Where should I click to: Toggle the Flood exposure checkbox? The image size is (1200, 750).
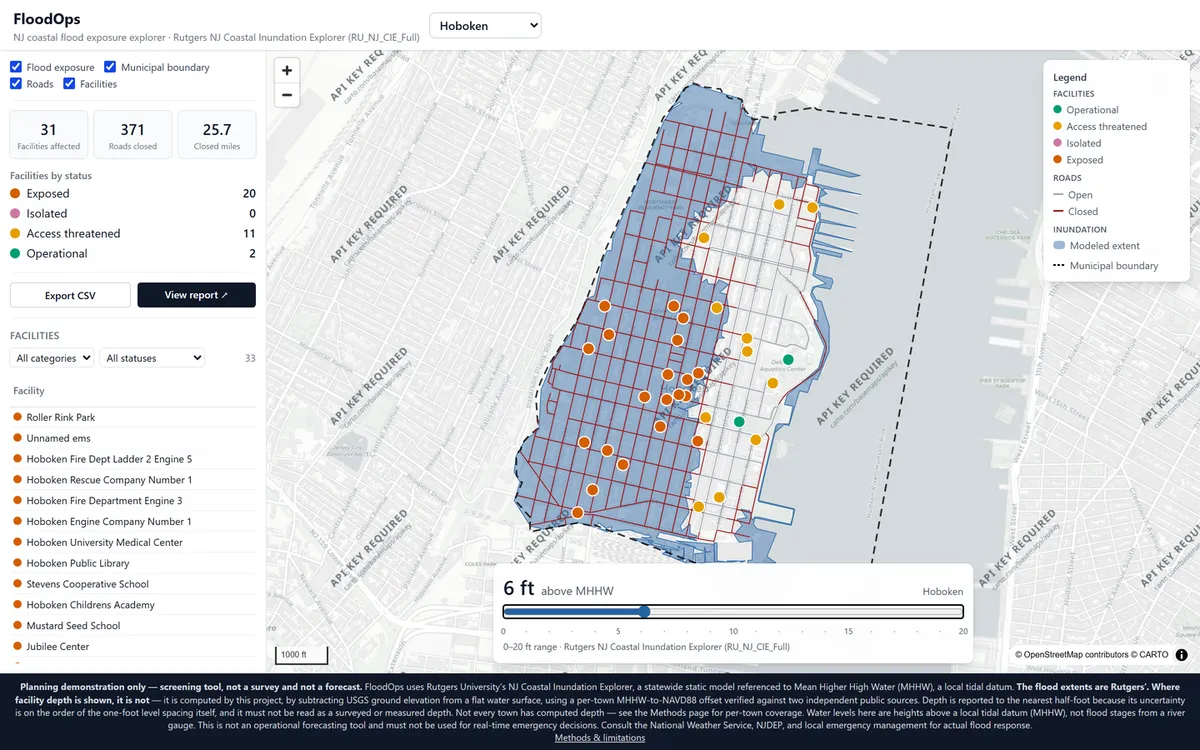[16, 67]
